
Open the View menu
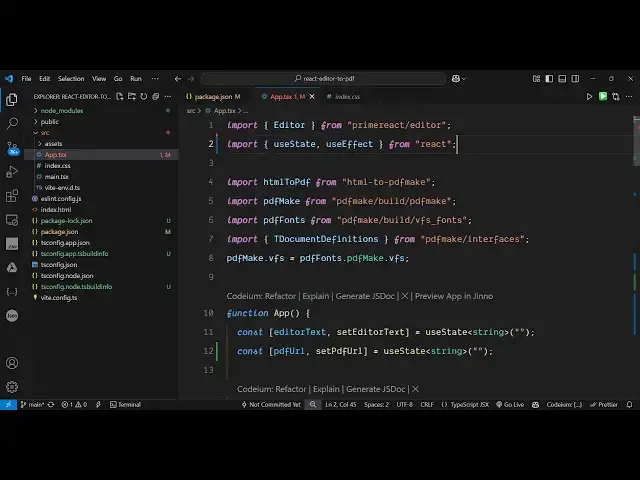(99, 79)
